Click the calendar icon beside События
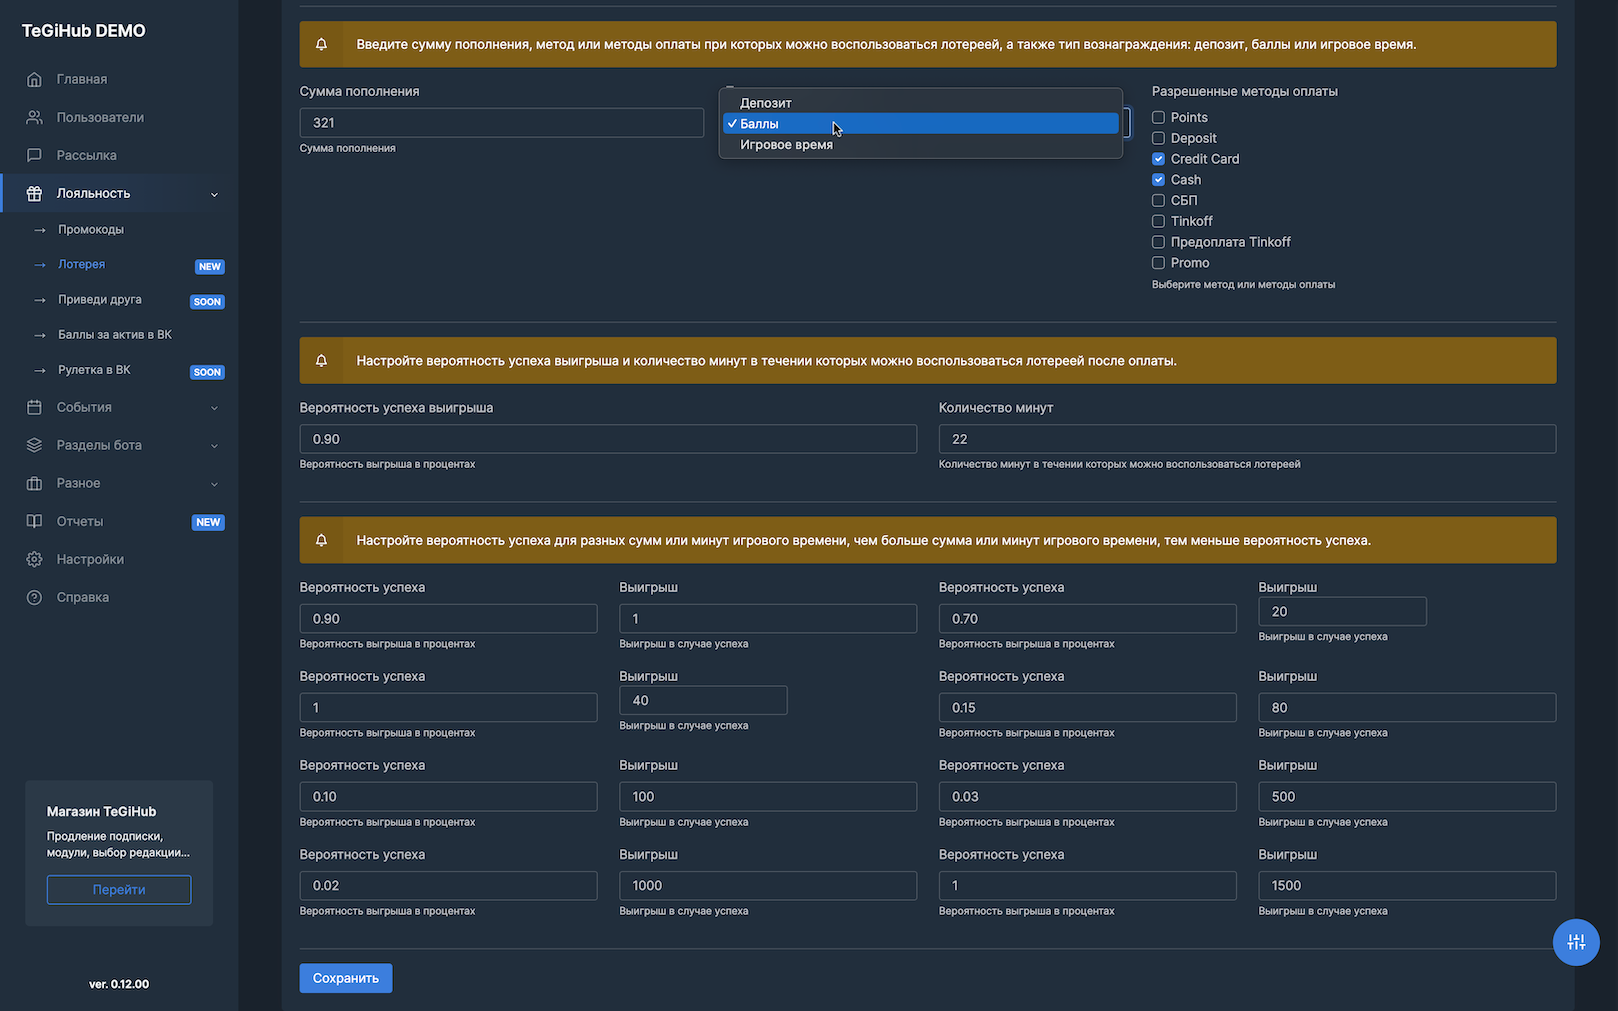Image resolution: width=1618 pixels, height=1011 pixels. (34, 407)
